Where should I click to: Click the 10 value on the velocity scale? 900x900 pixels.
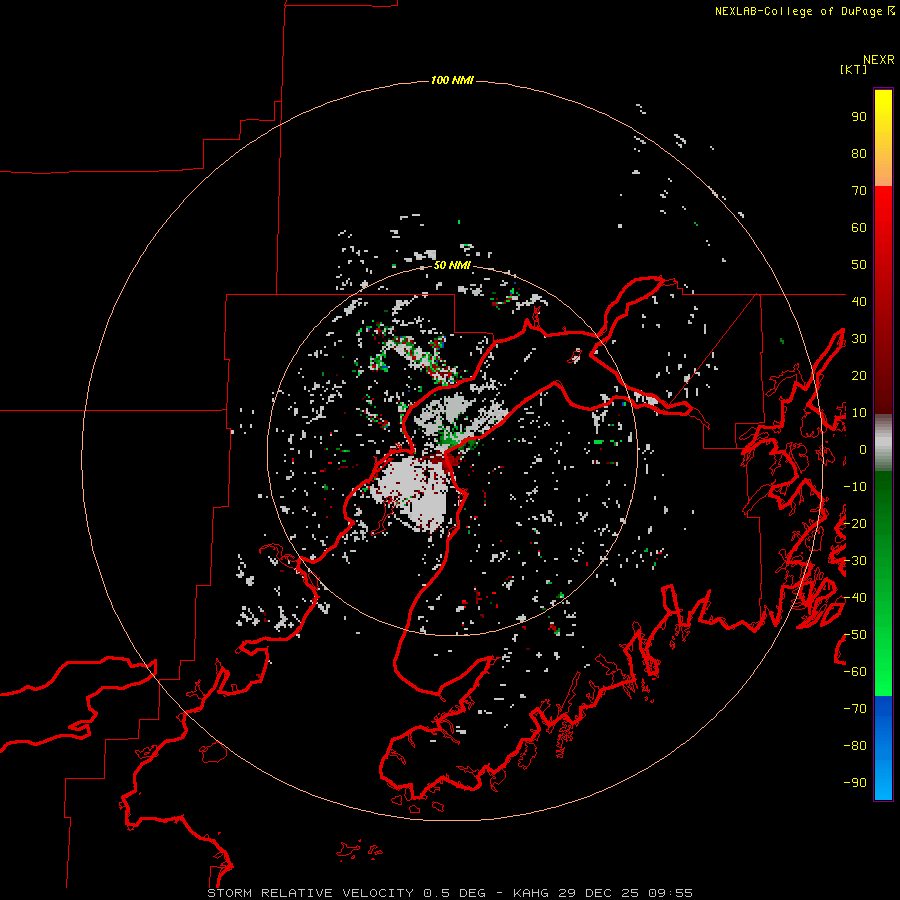859,413
